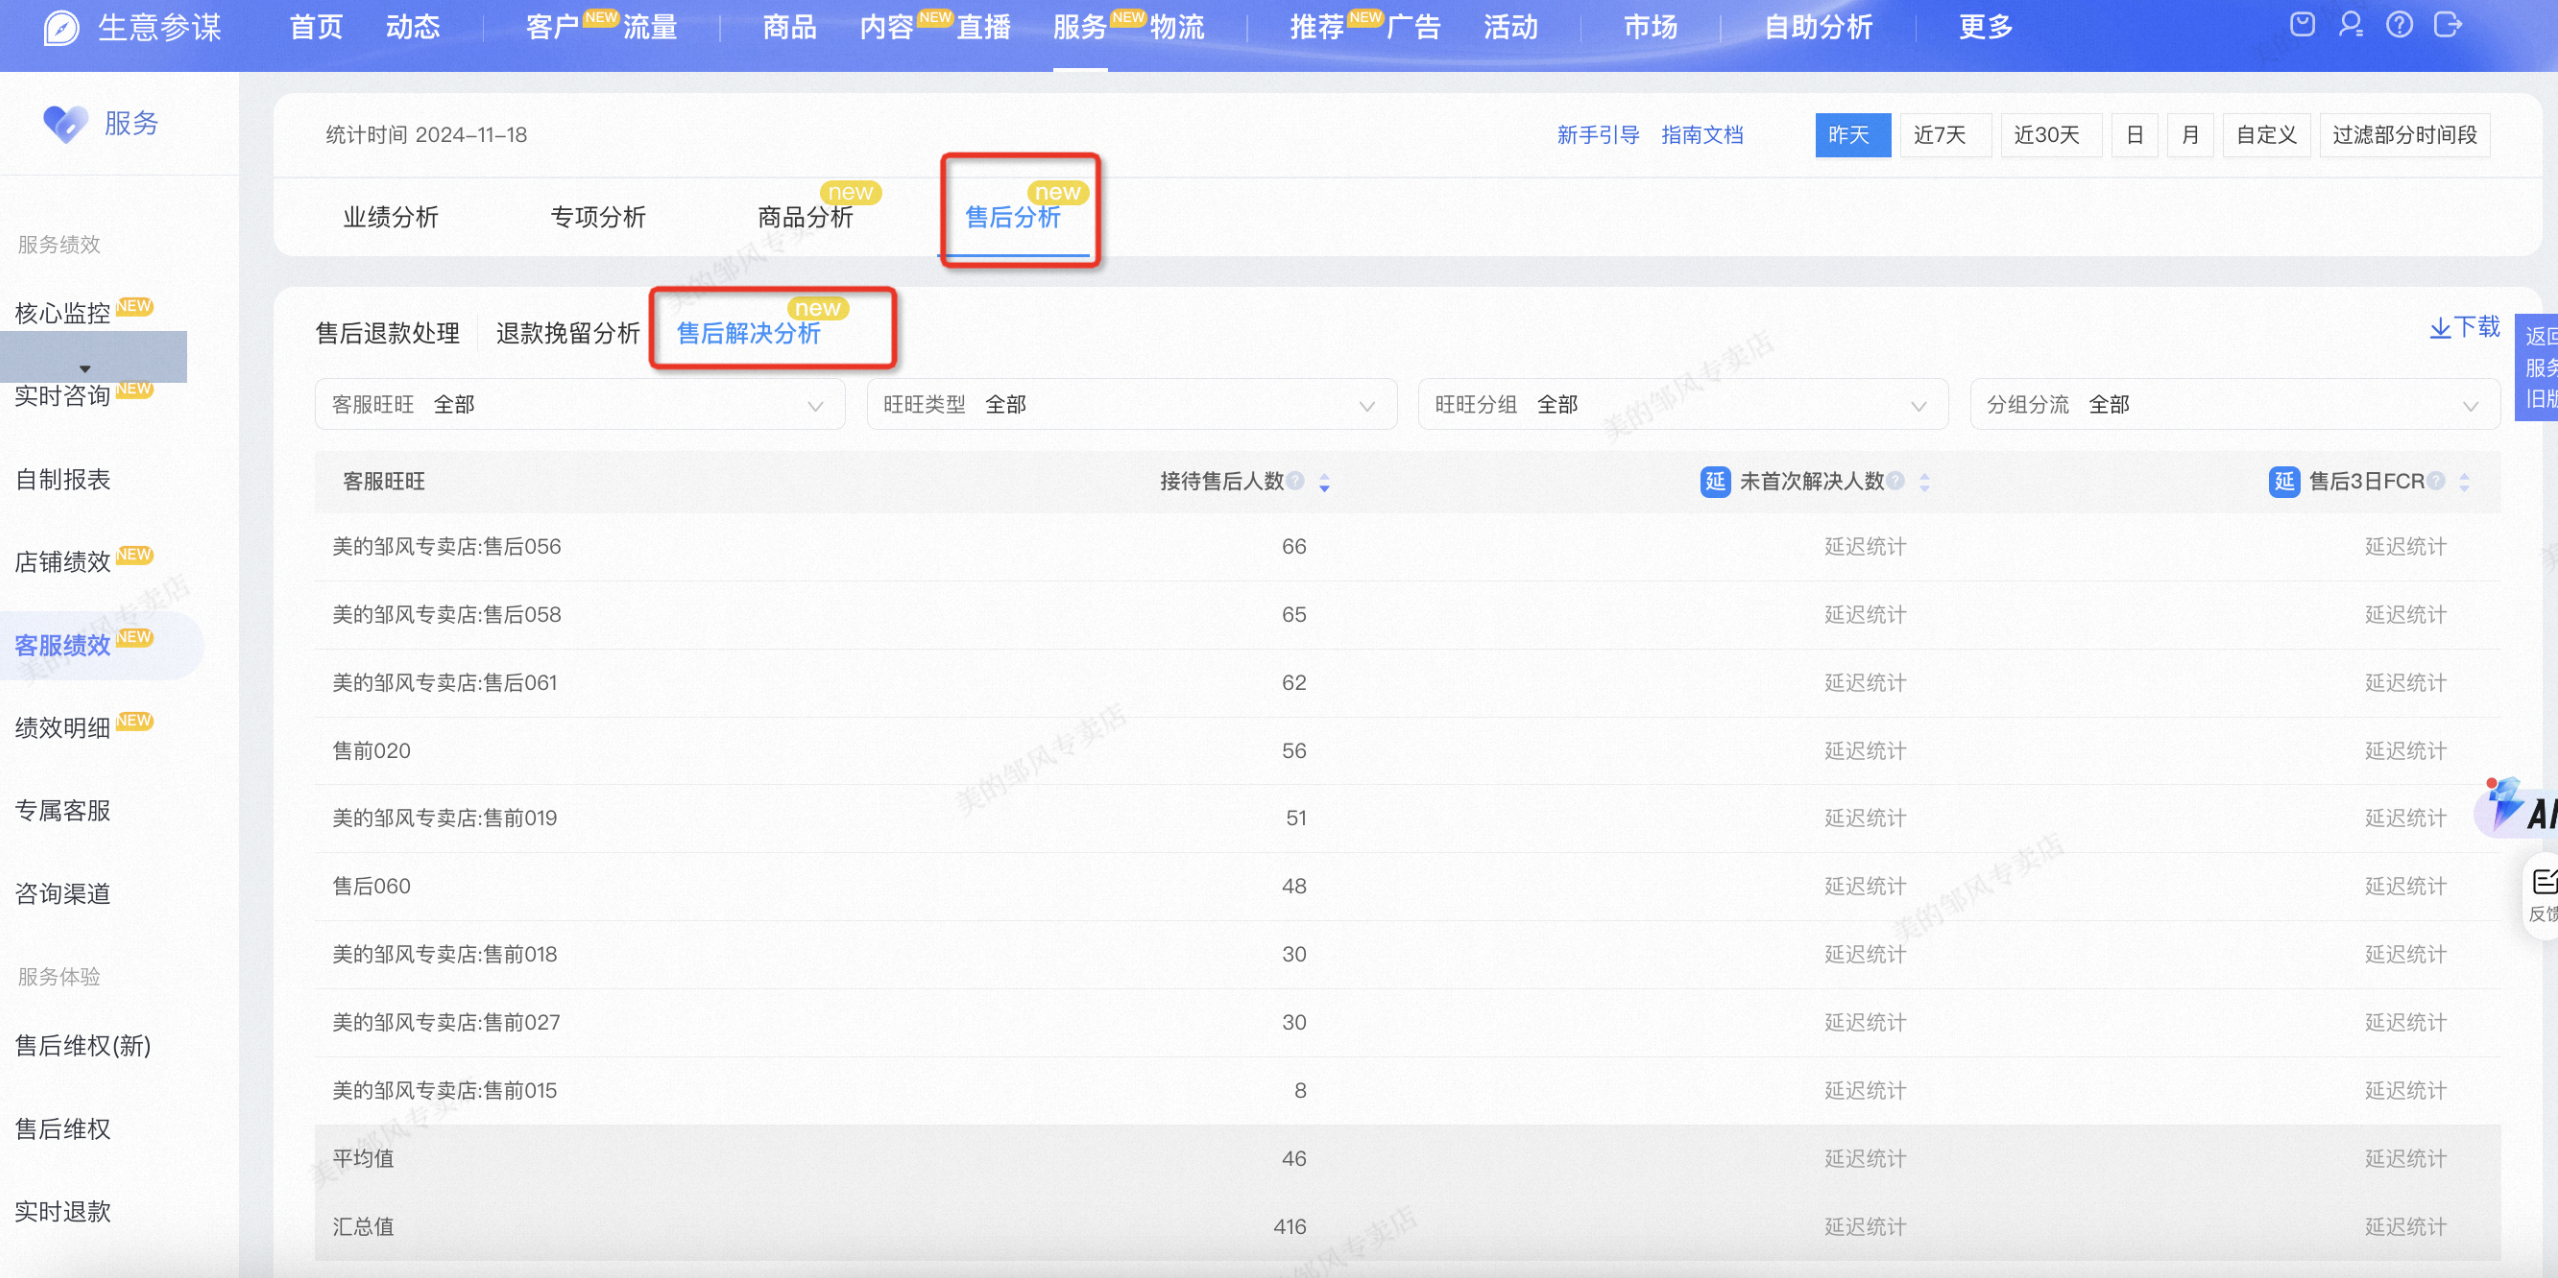Open 绩效明细 in the sidebar
Image resolution: width=2558 pixels, height=1278 pixels.
[63, 728]
